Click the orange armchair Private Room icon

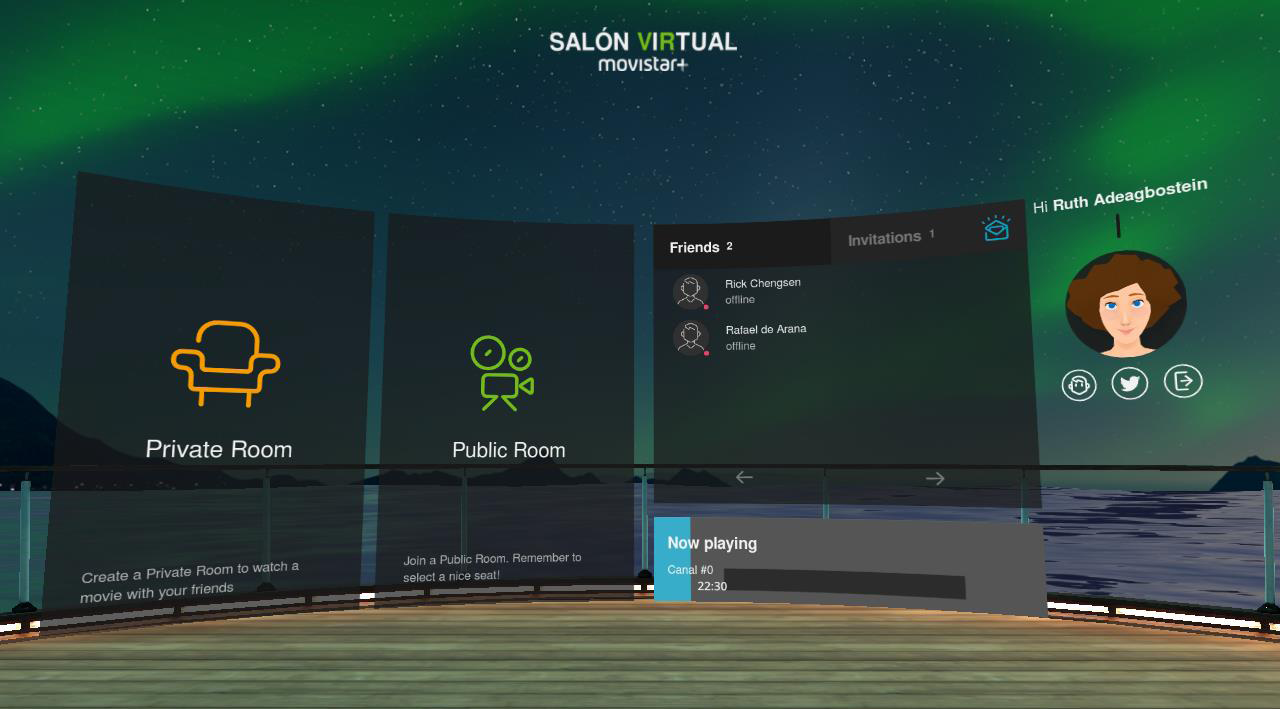(x=225, y=363)
